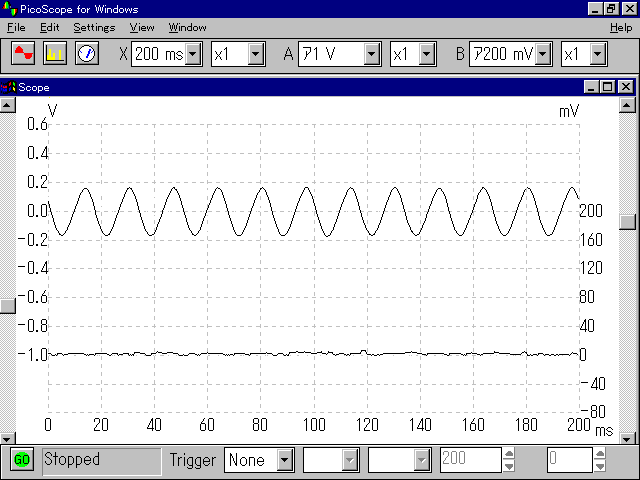Click the right scrollbar up arrow
This screenshot has width=640, height=480.
click(x=627, y=105)
